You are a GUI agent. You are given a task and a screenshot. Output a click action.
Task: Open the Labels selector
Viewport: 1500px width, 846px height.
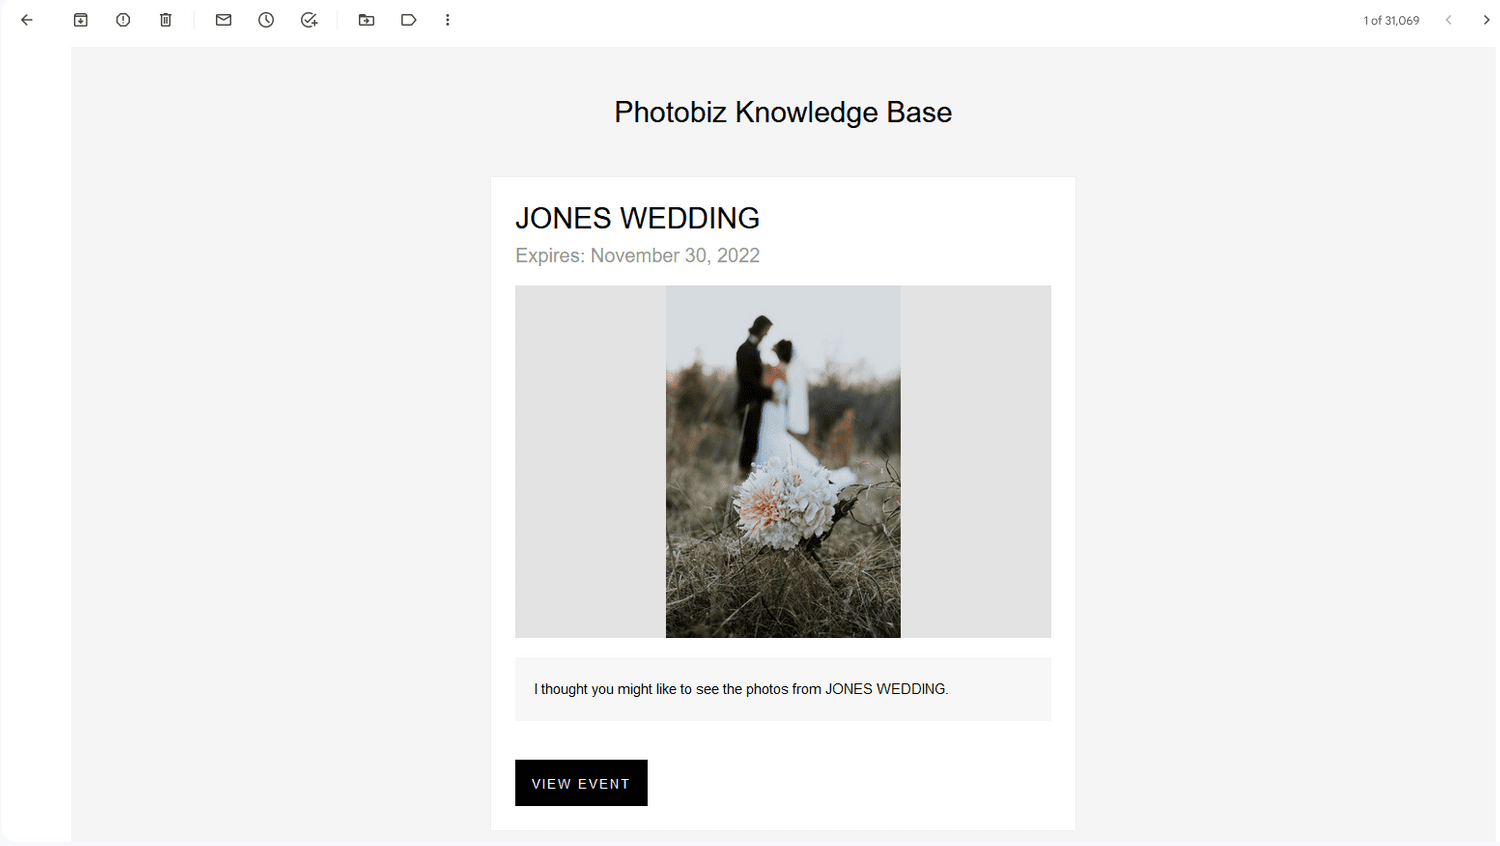point(409,19)
